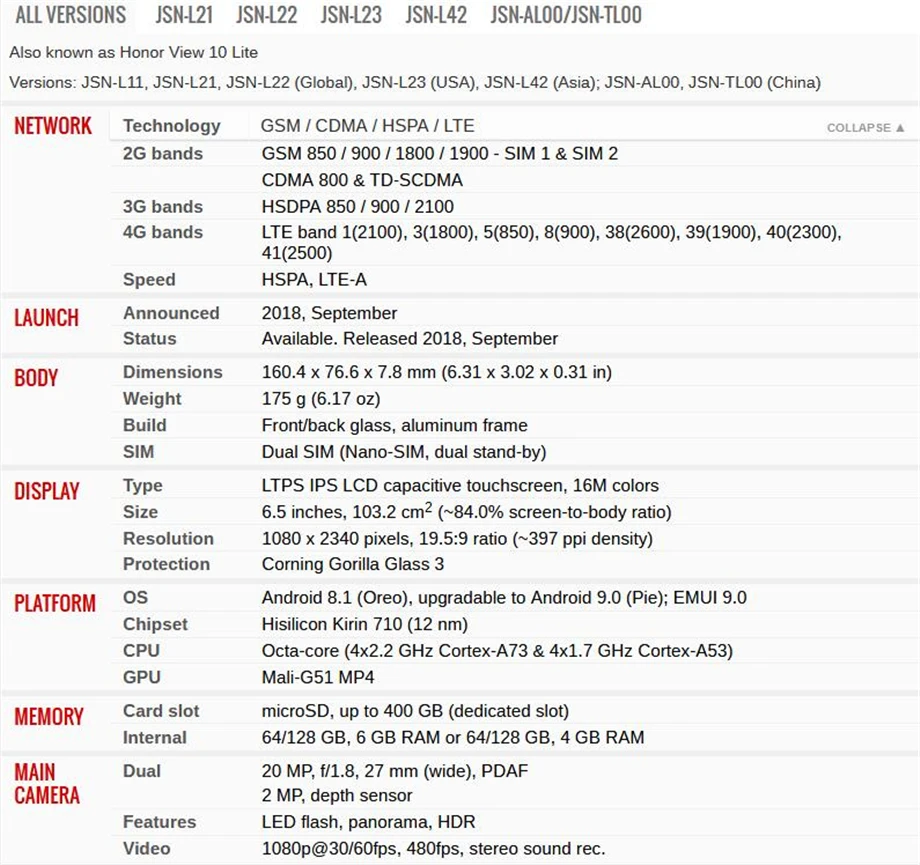920x865 pixels.
Task: Click the 3G bands label
Action: [163, 207]
